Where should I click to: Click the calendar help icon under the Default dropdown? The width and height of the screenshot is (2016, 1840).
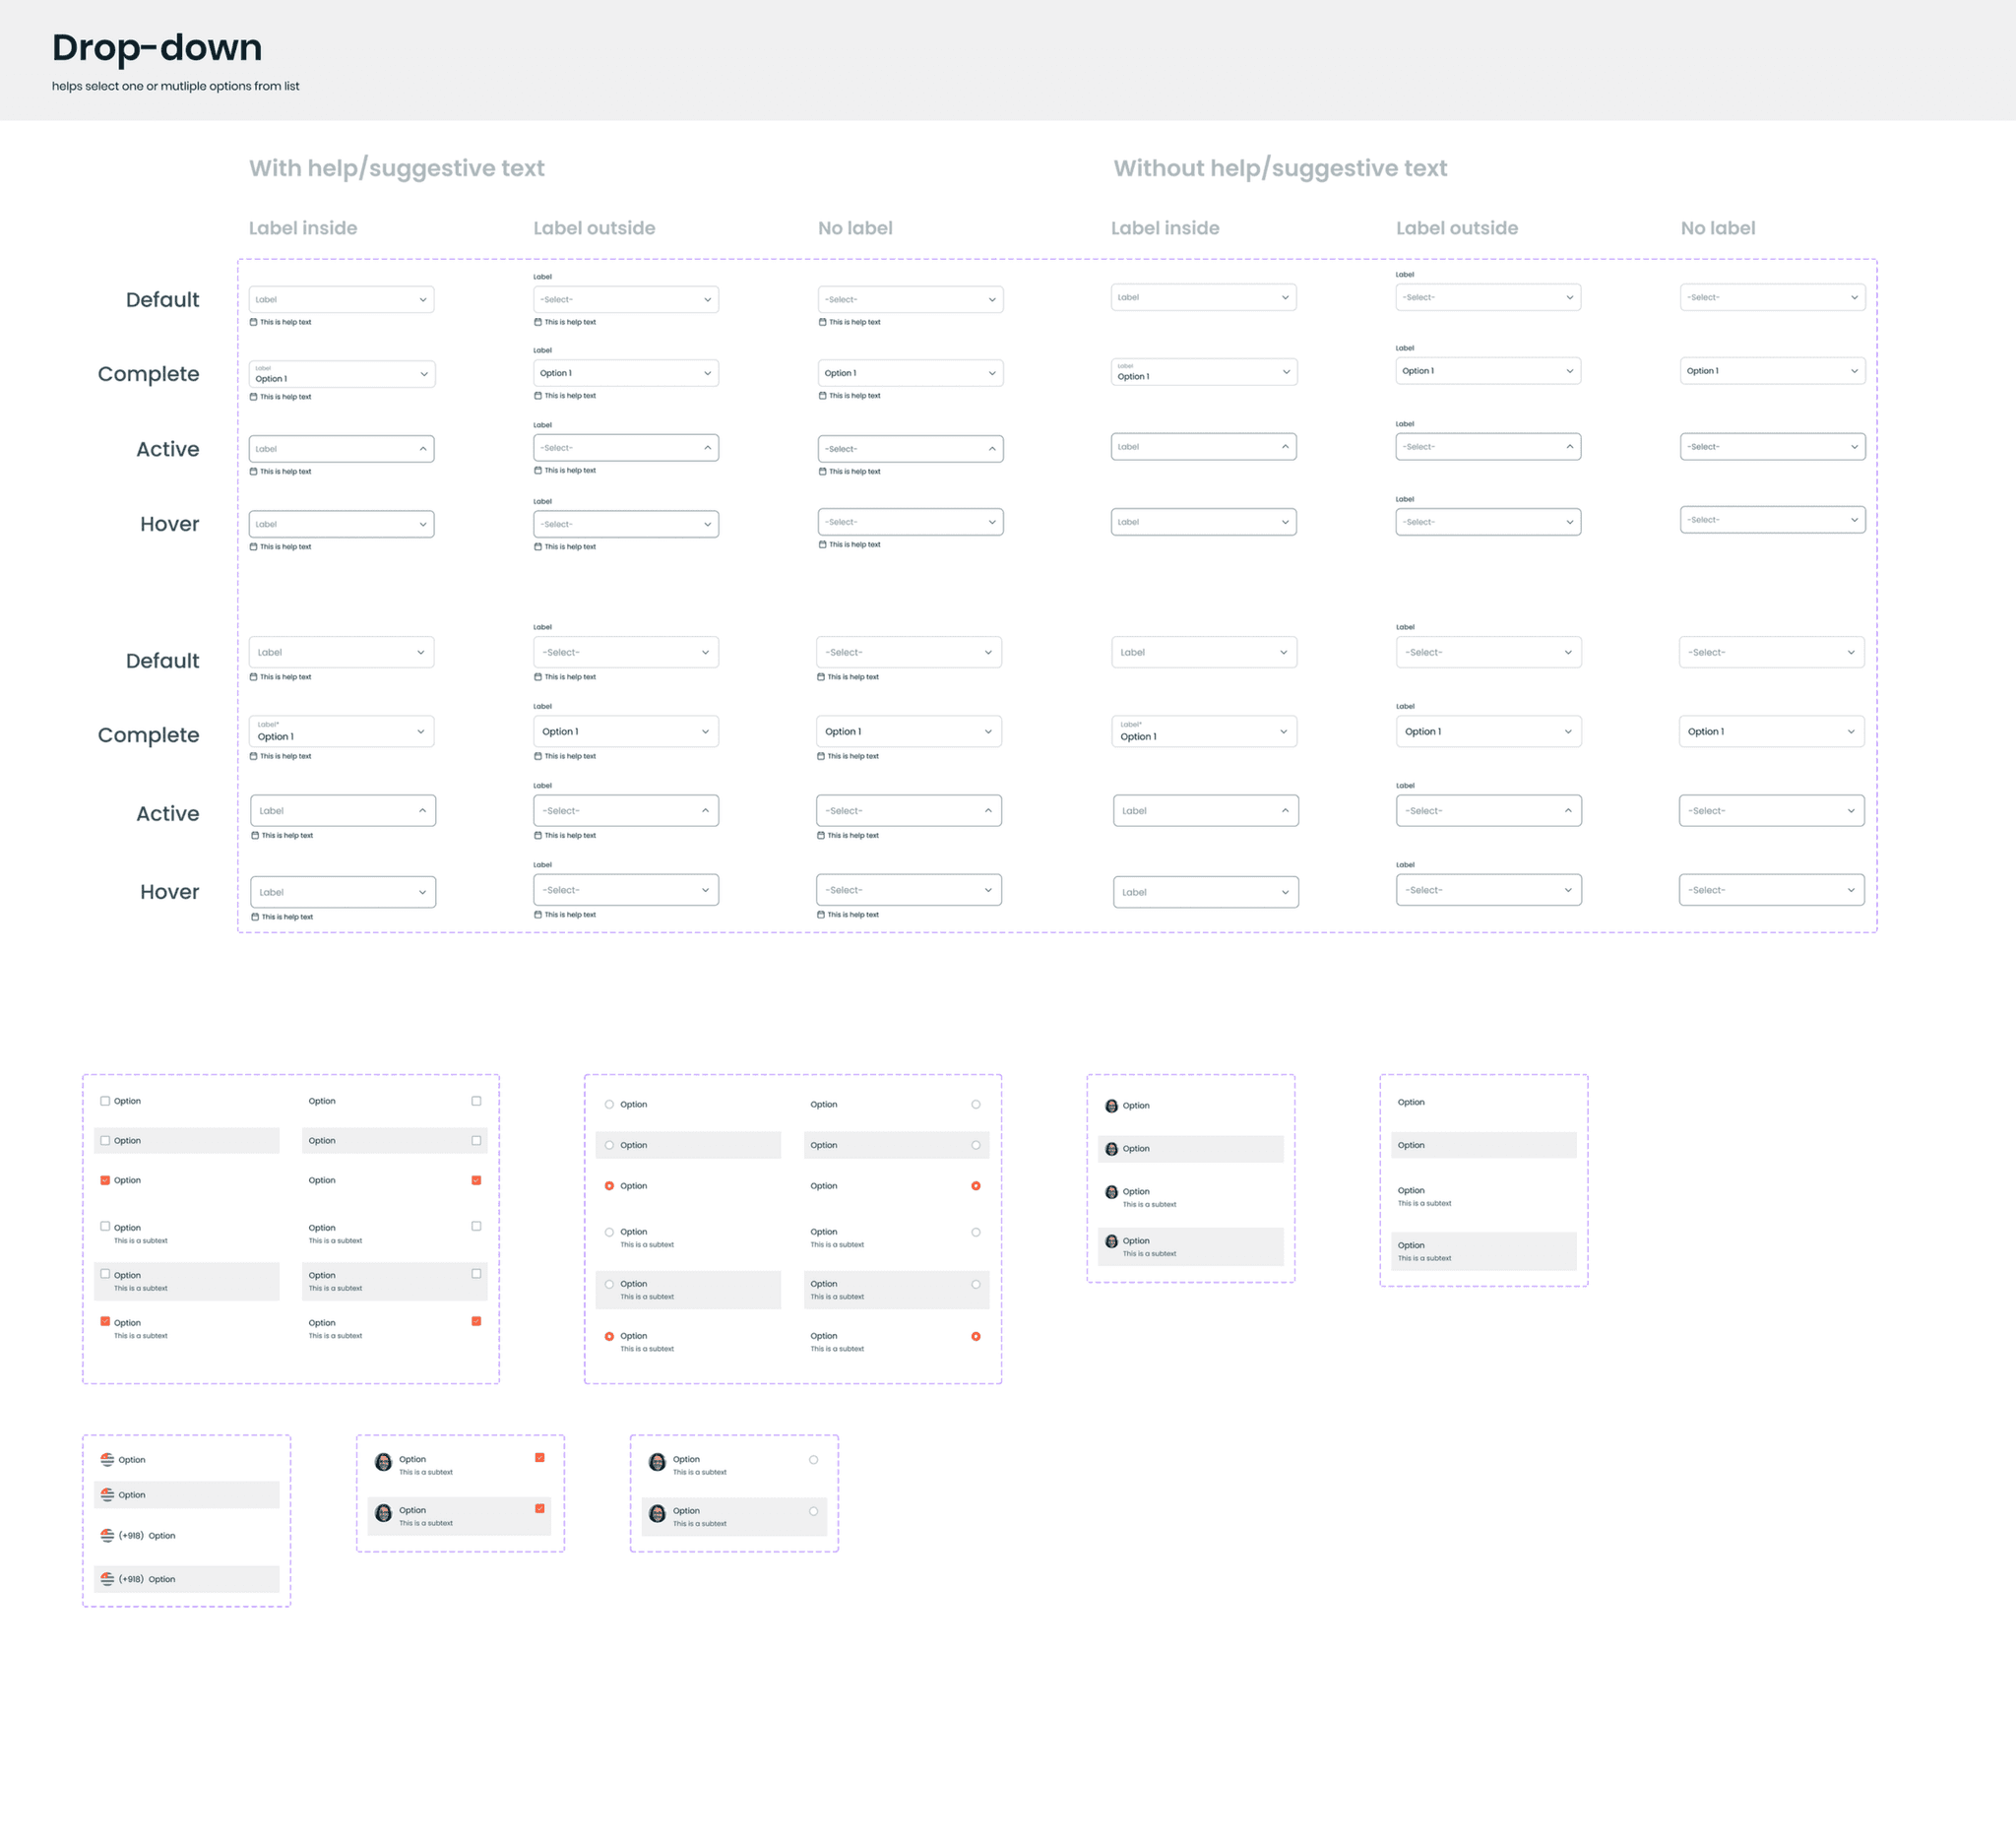[253, 322]
